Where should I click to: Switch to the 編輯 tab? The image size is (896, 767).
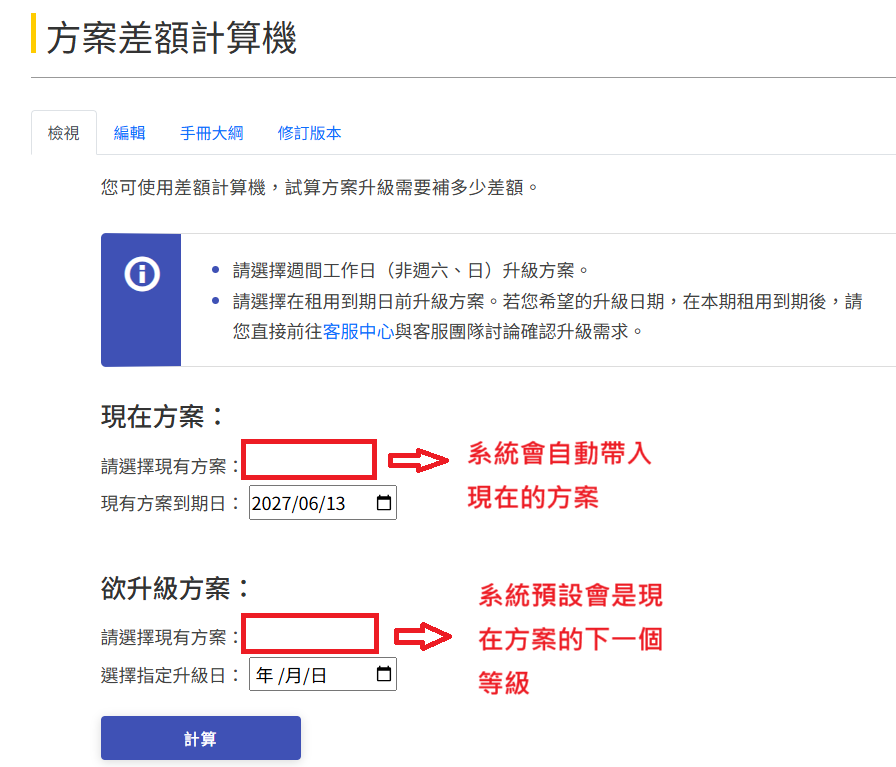(129, 133)
